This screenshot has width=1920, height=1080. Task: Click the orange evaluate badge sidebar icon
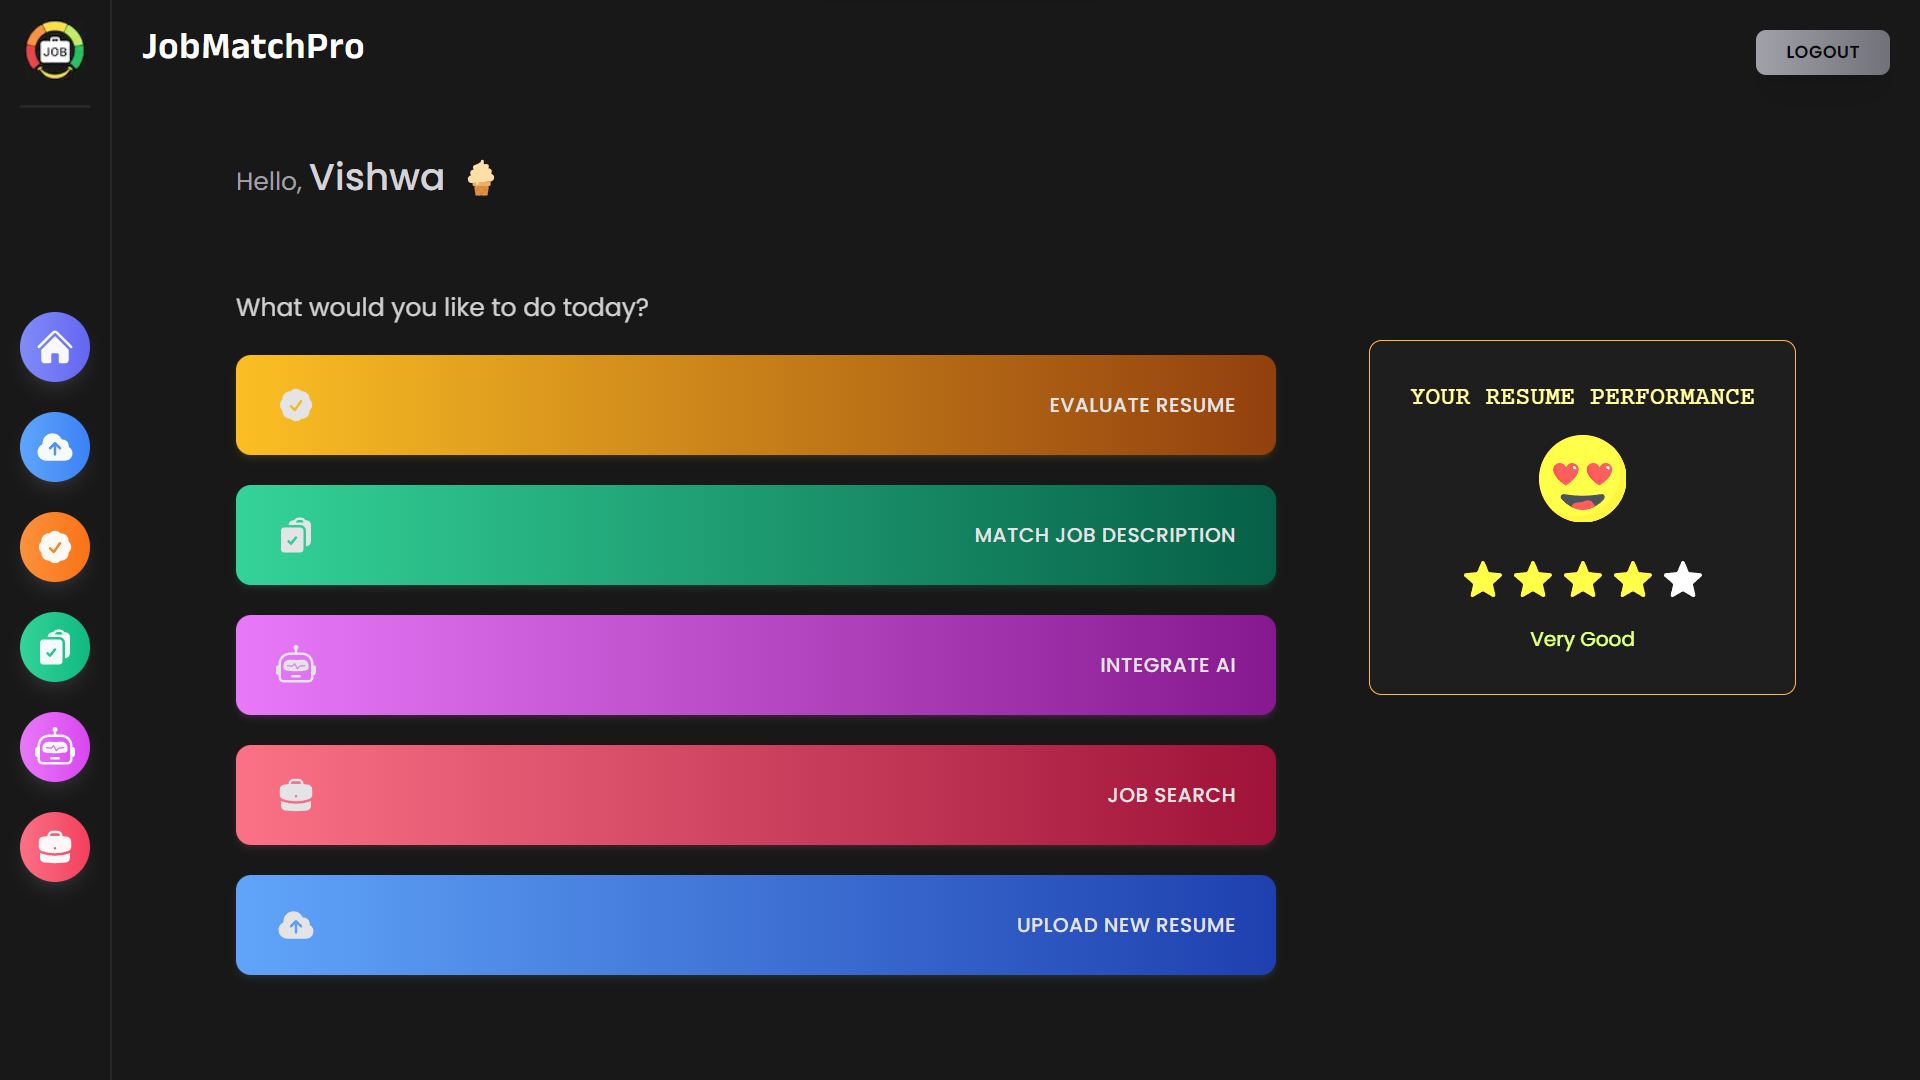[x=55, y=547]
